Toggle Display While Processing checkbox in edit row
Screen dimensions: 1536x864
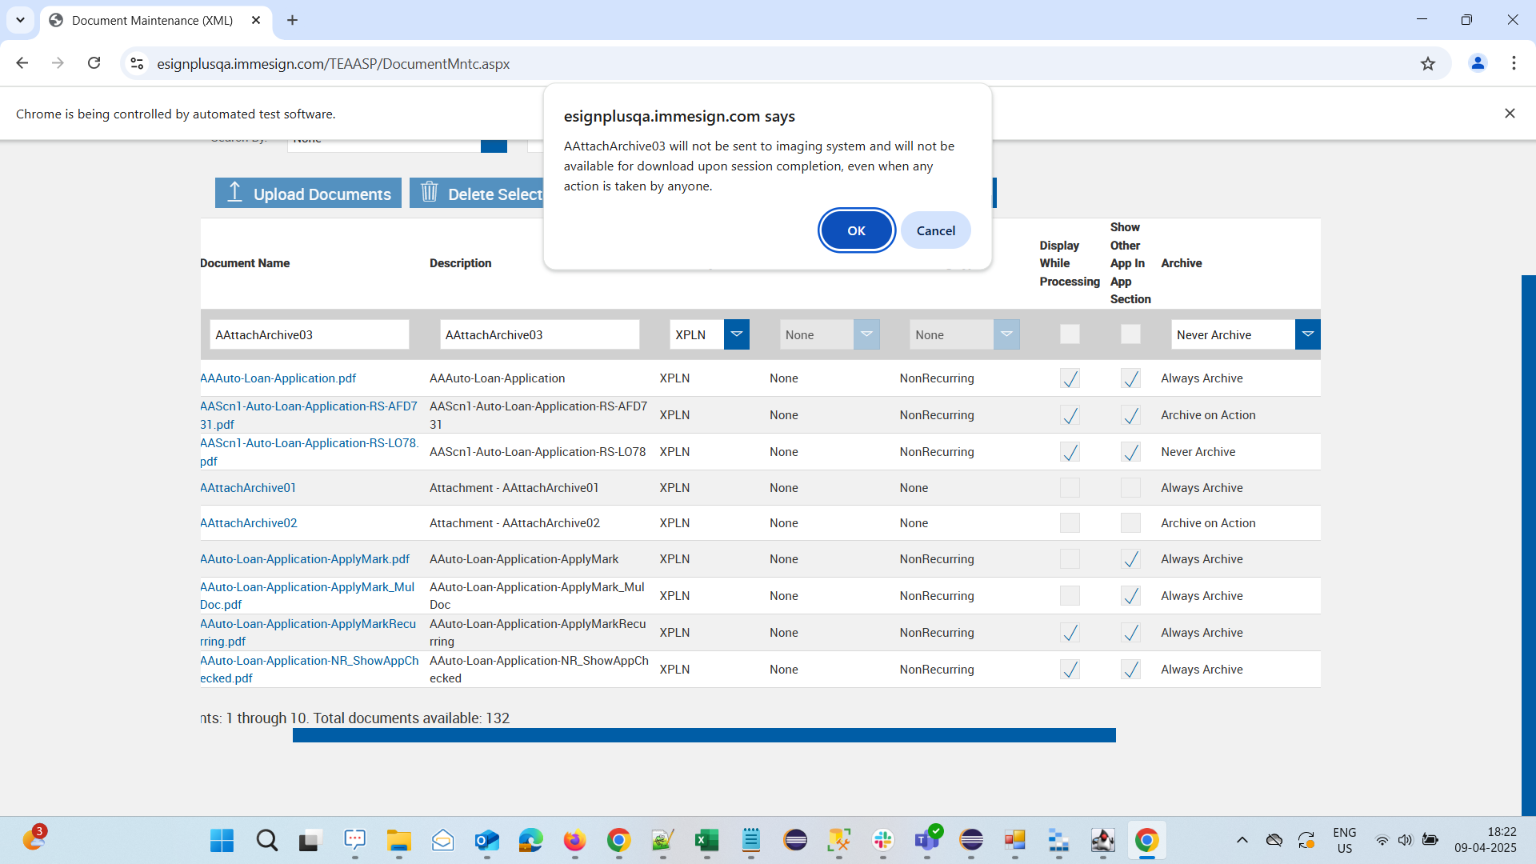tap(1070, 334)
